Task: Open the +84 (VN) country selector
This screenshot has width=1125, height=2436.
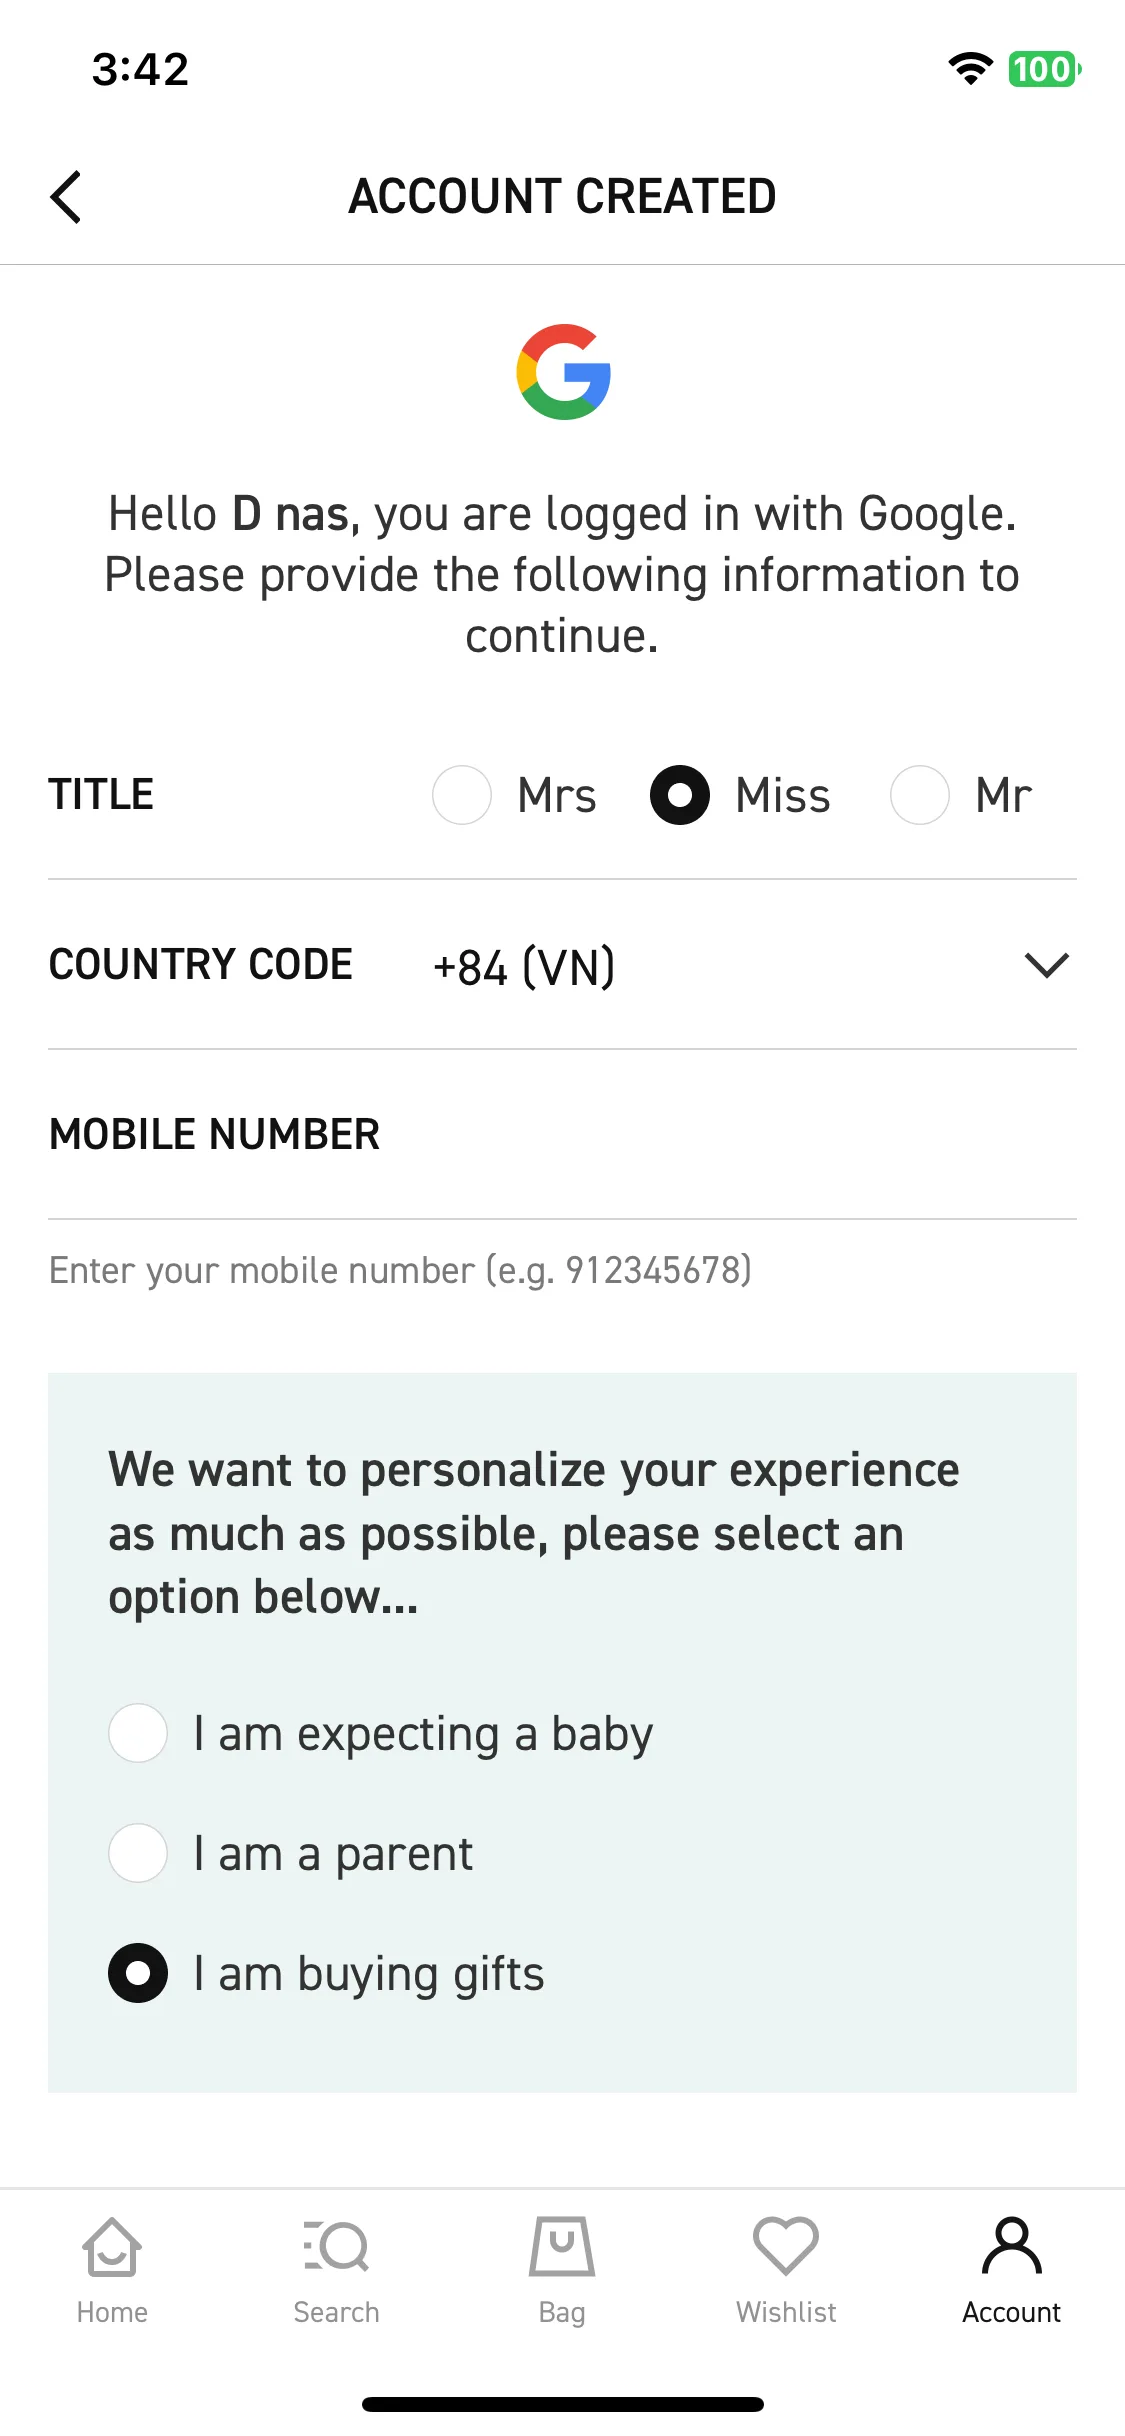Action: [x=752, y=966]
